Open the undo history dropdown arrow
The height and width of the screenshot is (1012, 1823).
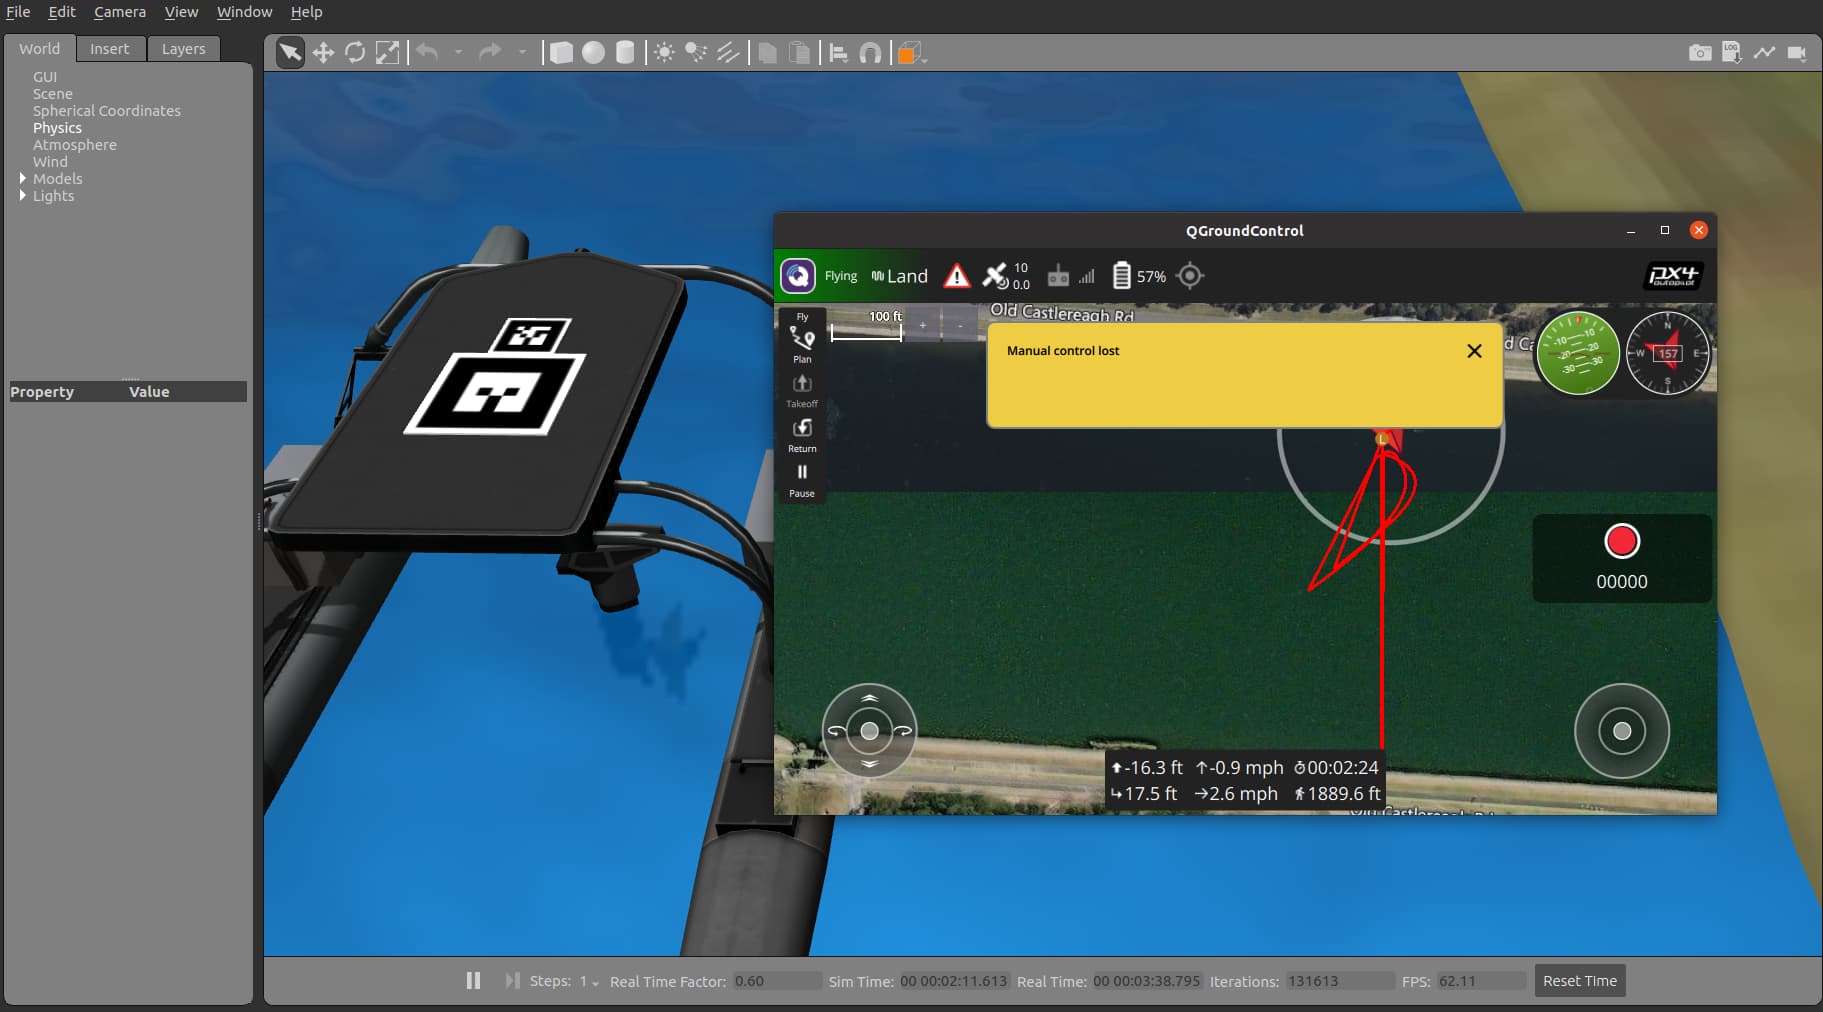coord(458,52)
